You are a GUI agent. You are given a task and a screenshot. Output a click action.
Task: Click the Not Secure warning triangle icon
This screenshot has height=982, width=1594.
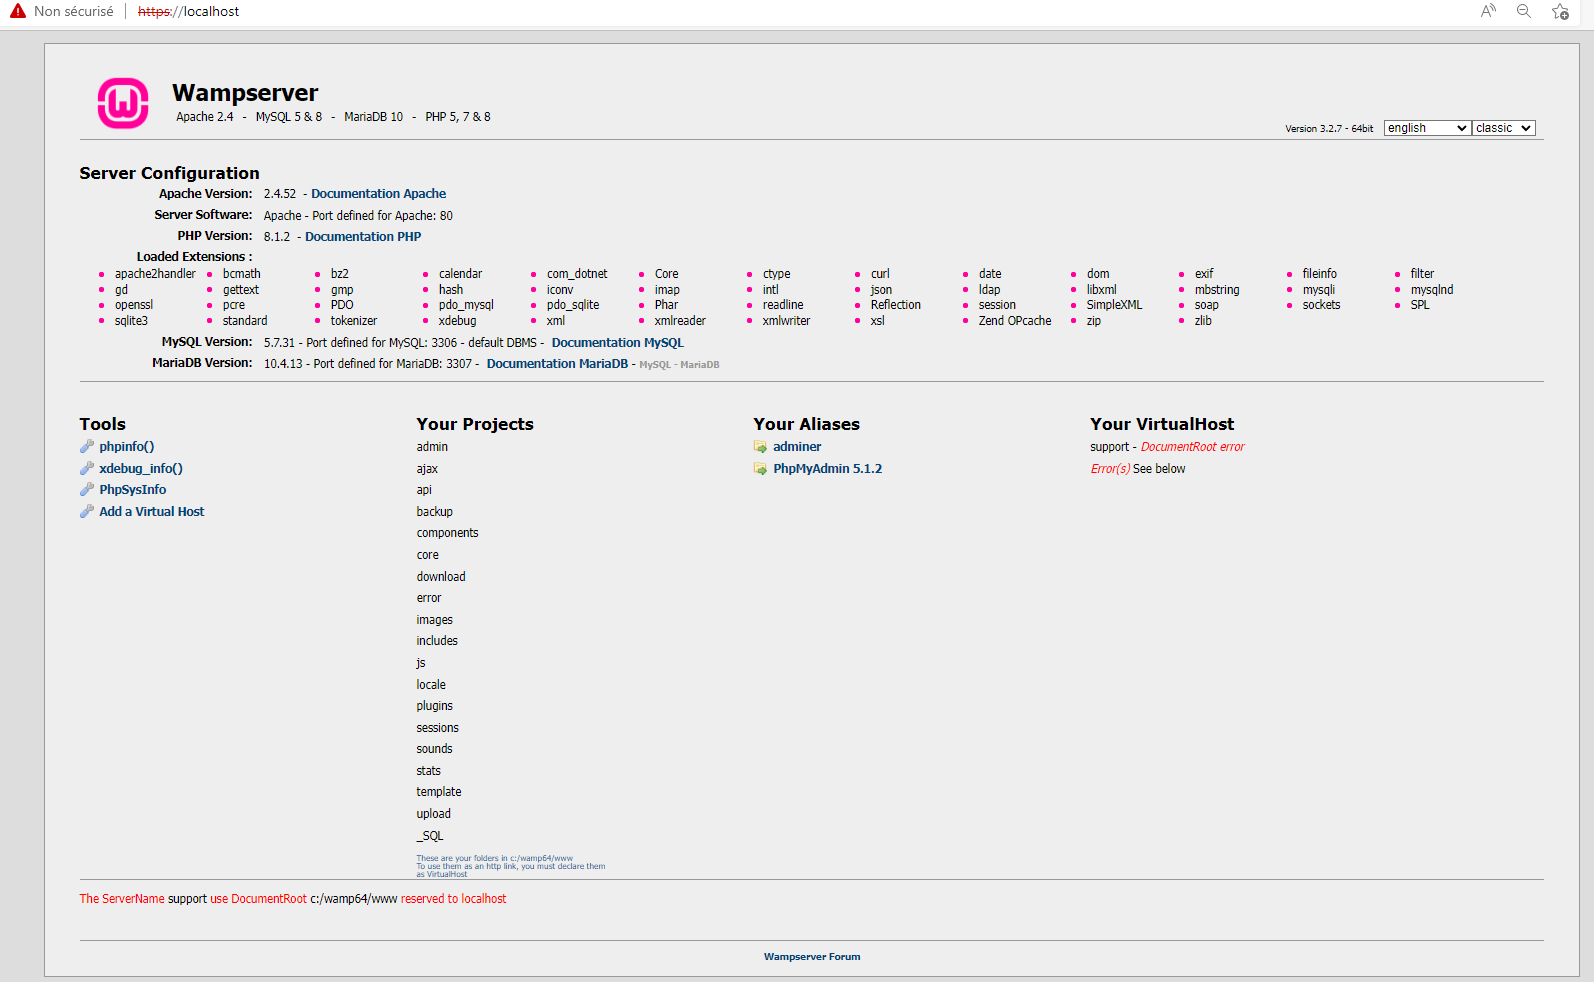[18, 11]
